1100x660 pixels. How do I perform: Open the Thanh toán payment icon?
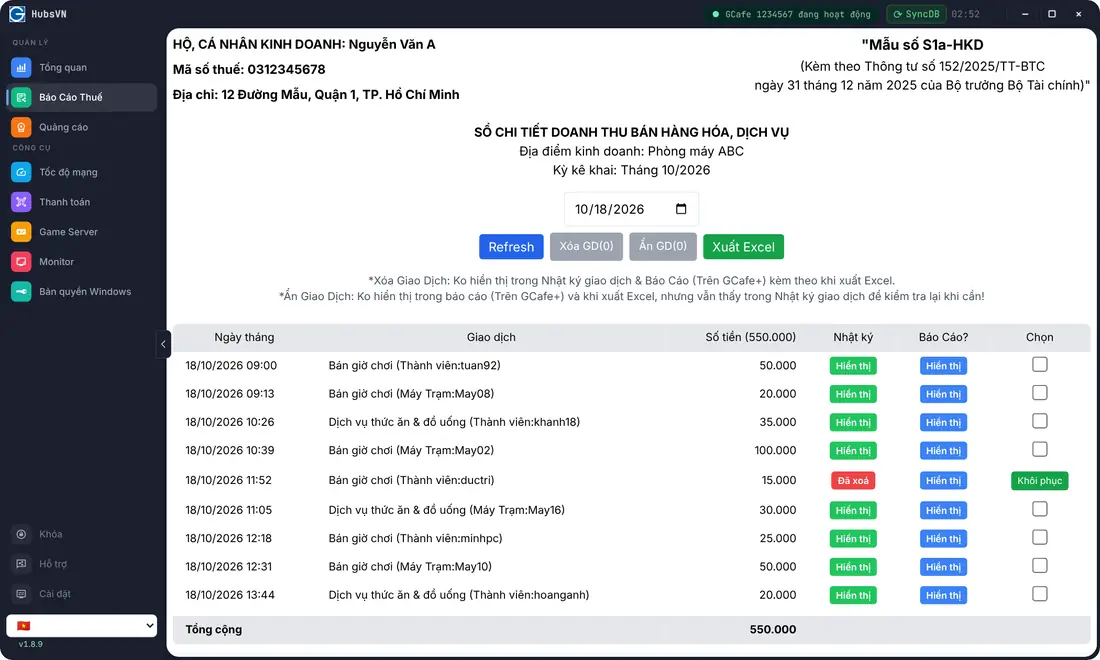coord(21,202)
